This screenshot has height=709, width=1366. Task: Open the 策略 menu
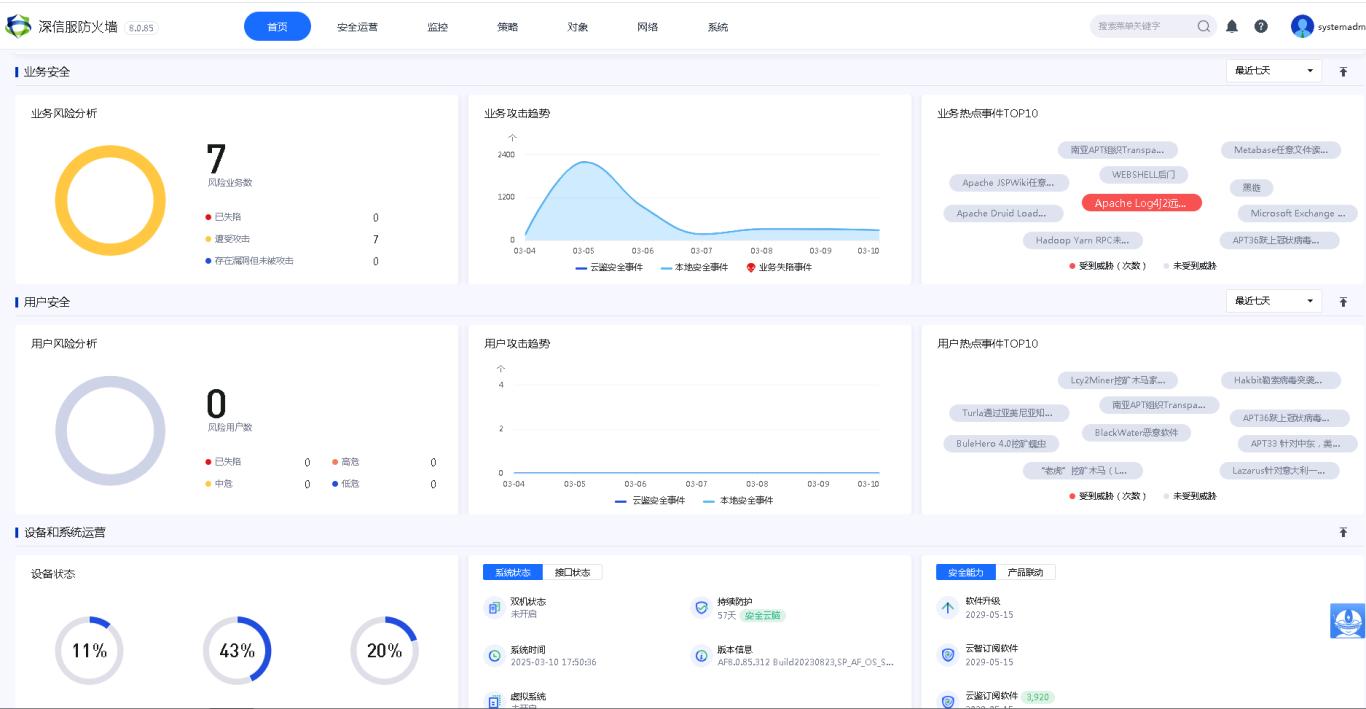point(507,27)
